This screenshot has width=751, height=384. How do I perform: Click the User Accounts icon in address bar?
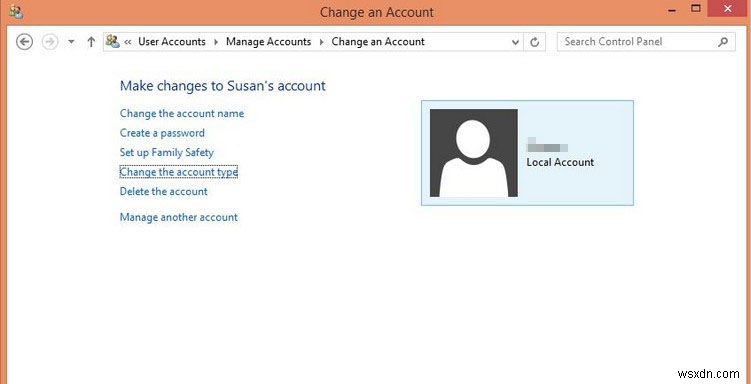(x=113, y=42)
